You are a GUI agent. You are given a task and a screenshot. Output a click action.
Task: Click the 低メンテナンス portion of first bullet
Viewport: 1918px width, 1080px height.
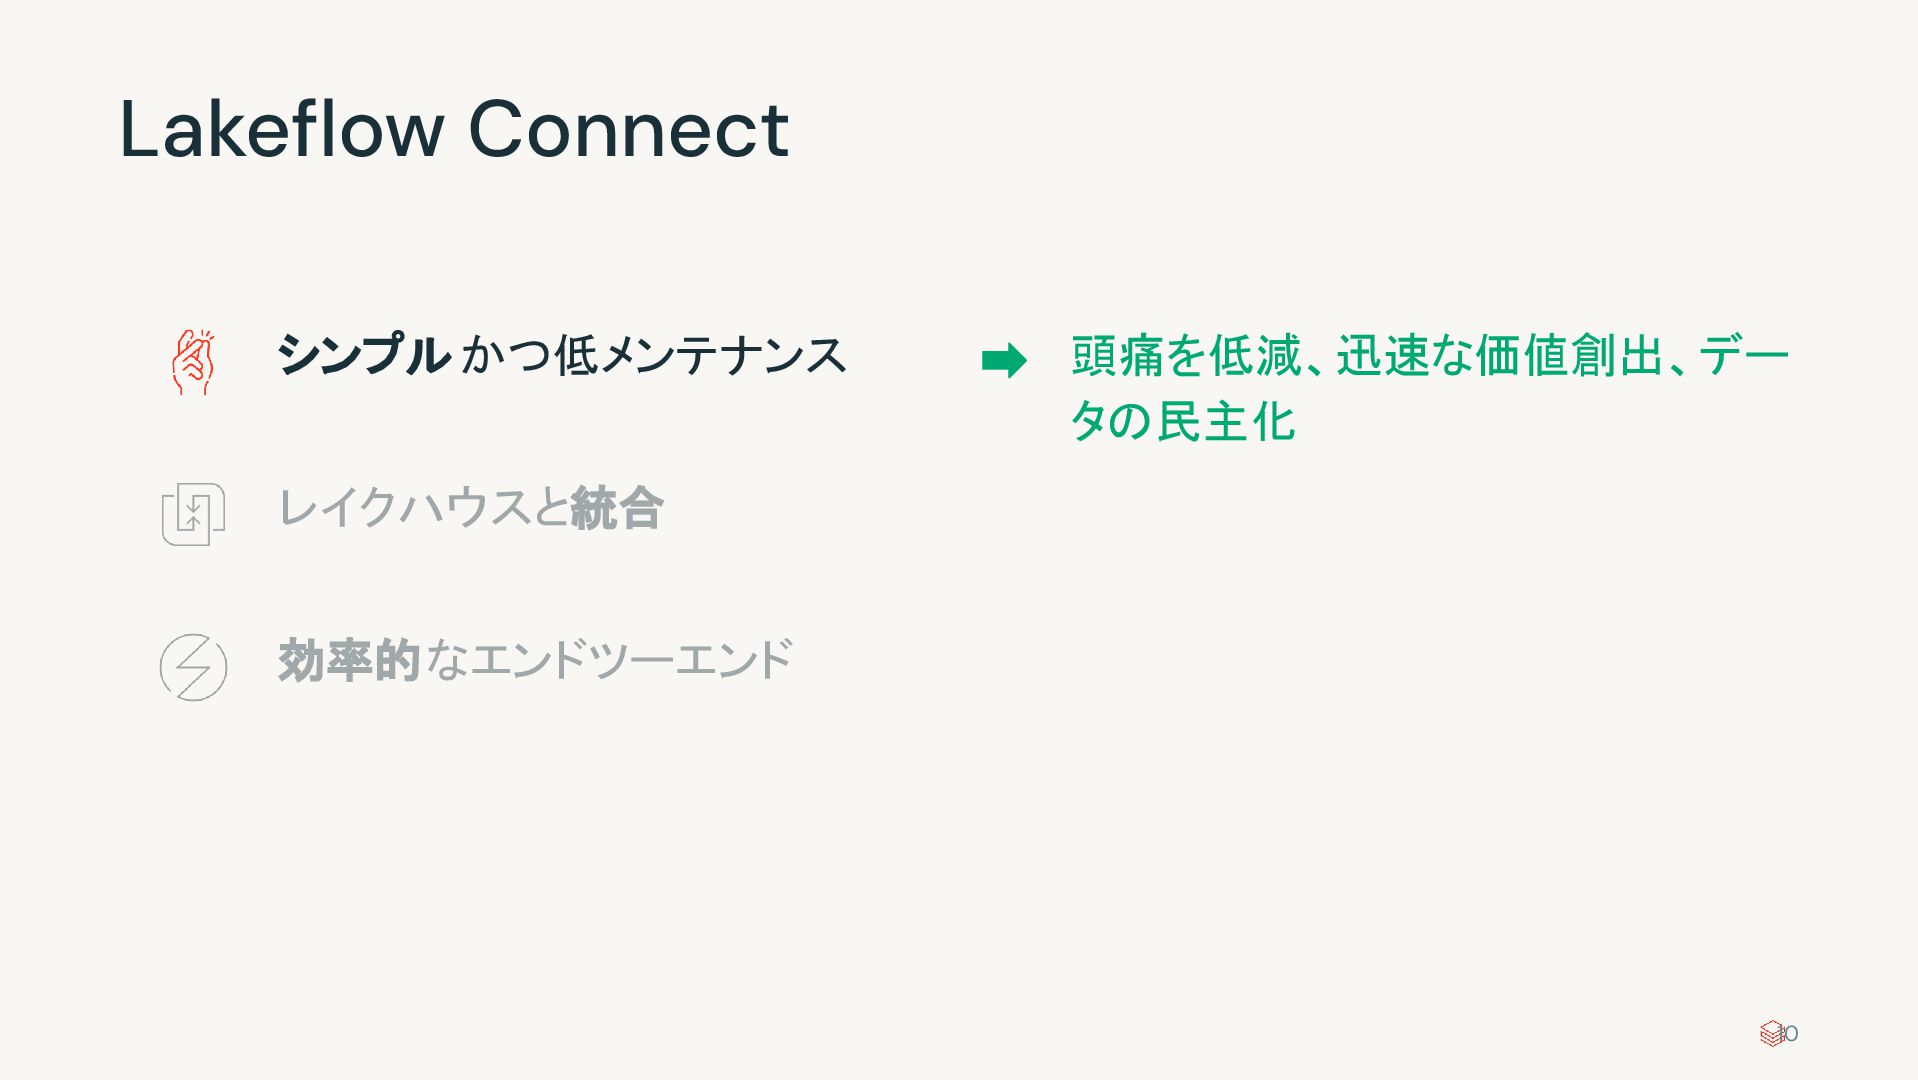point(701,355)
